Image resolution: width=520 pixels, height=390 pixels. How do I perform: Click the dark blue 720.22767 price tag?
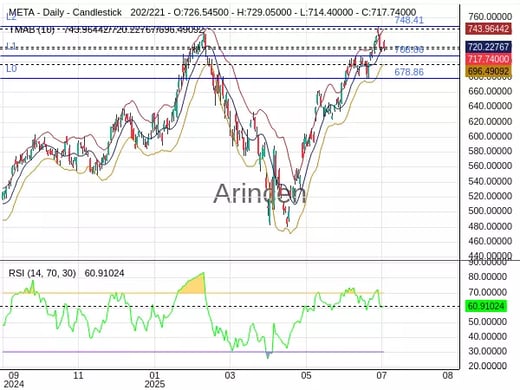pos(488,47)
